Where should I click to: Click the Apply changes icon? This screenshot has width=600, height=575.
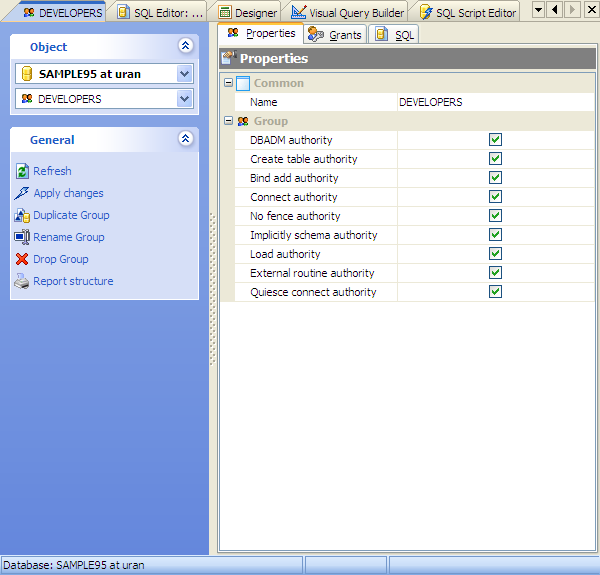(22, 193)
